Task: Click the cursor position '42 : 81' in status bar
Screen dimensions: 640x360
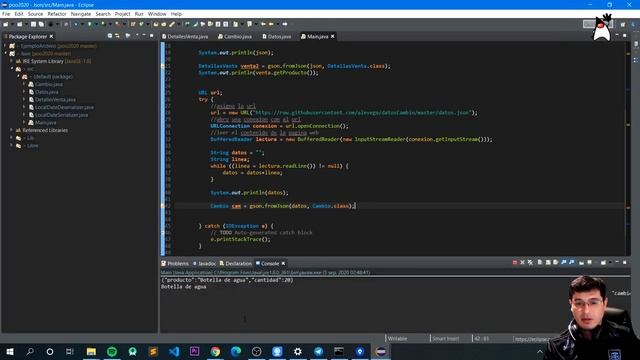Action: [x=481, y=338]
